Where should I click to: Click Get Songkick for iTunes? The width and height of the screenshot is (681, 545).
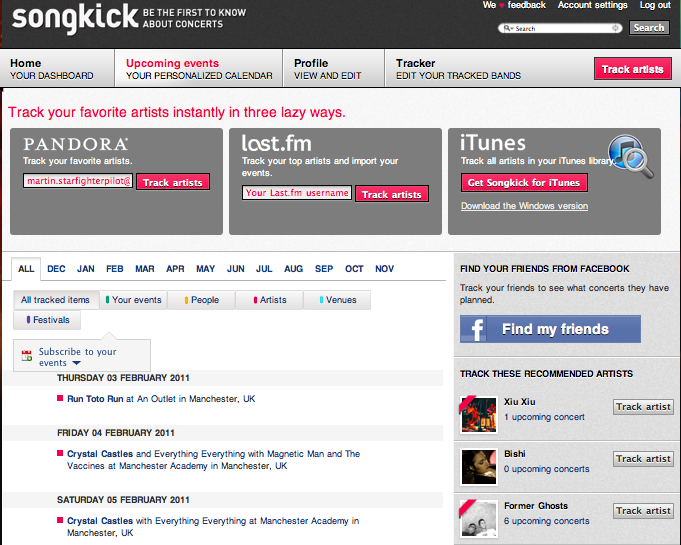pyautogui.click(x=524, y=182)
